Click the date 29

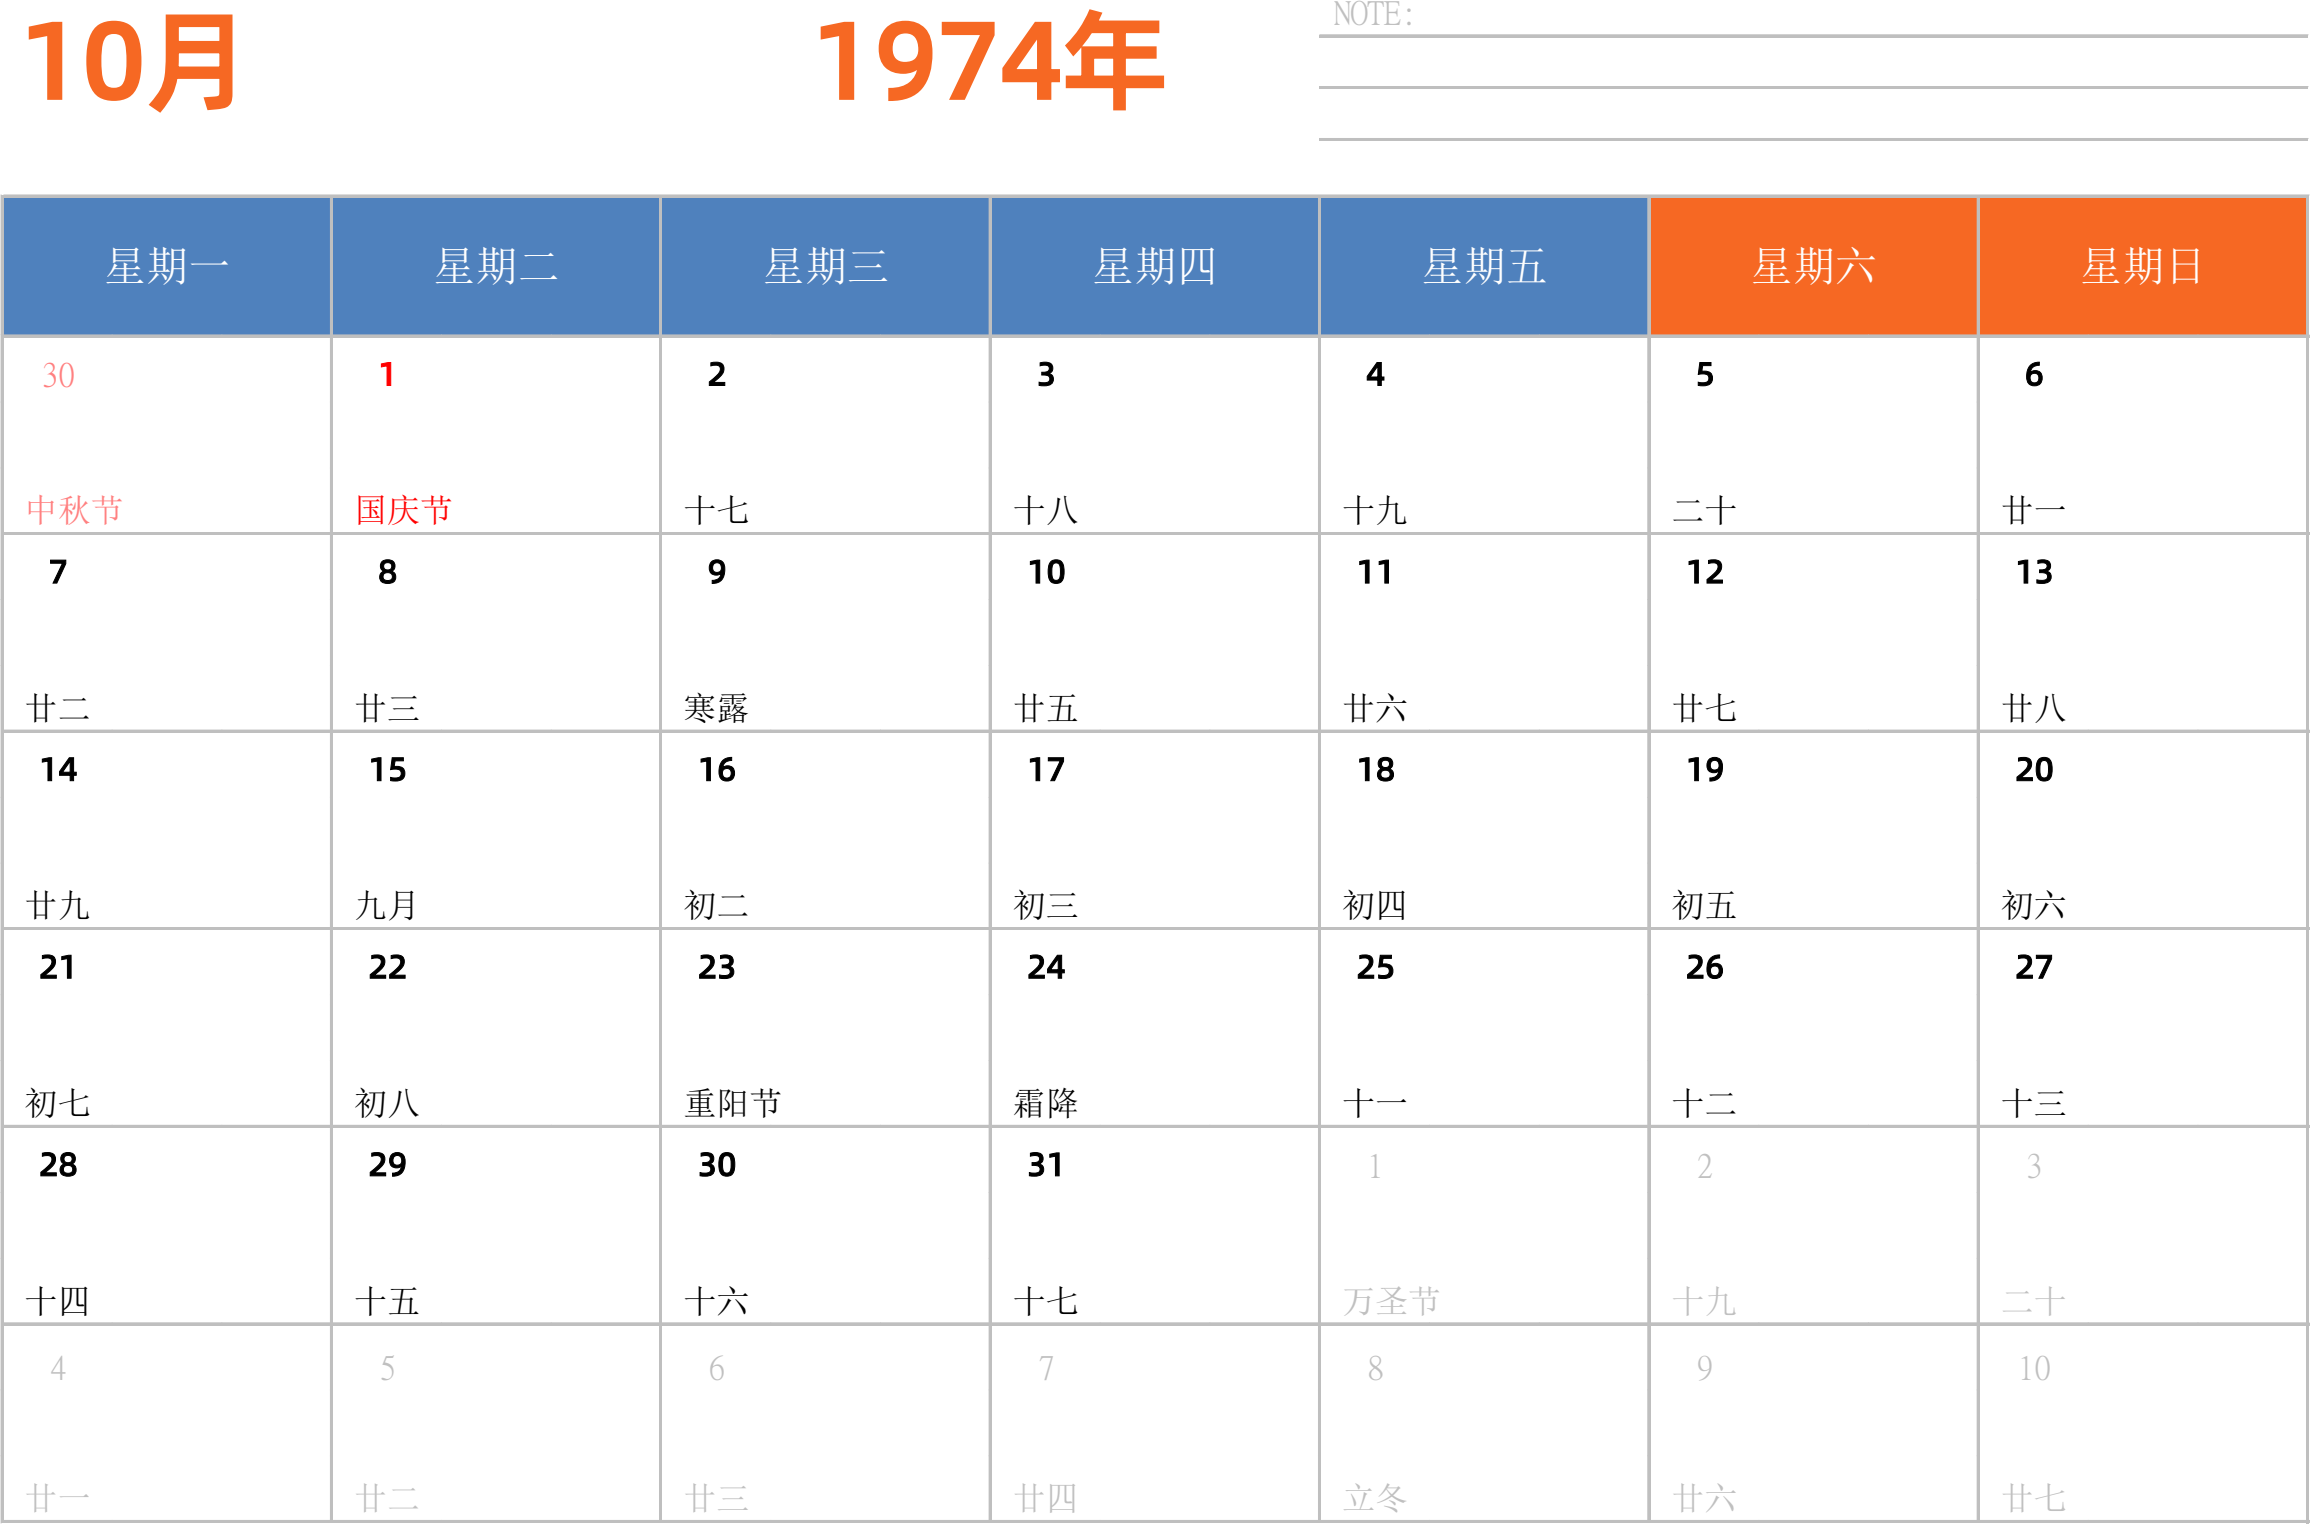(387, 1164)
